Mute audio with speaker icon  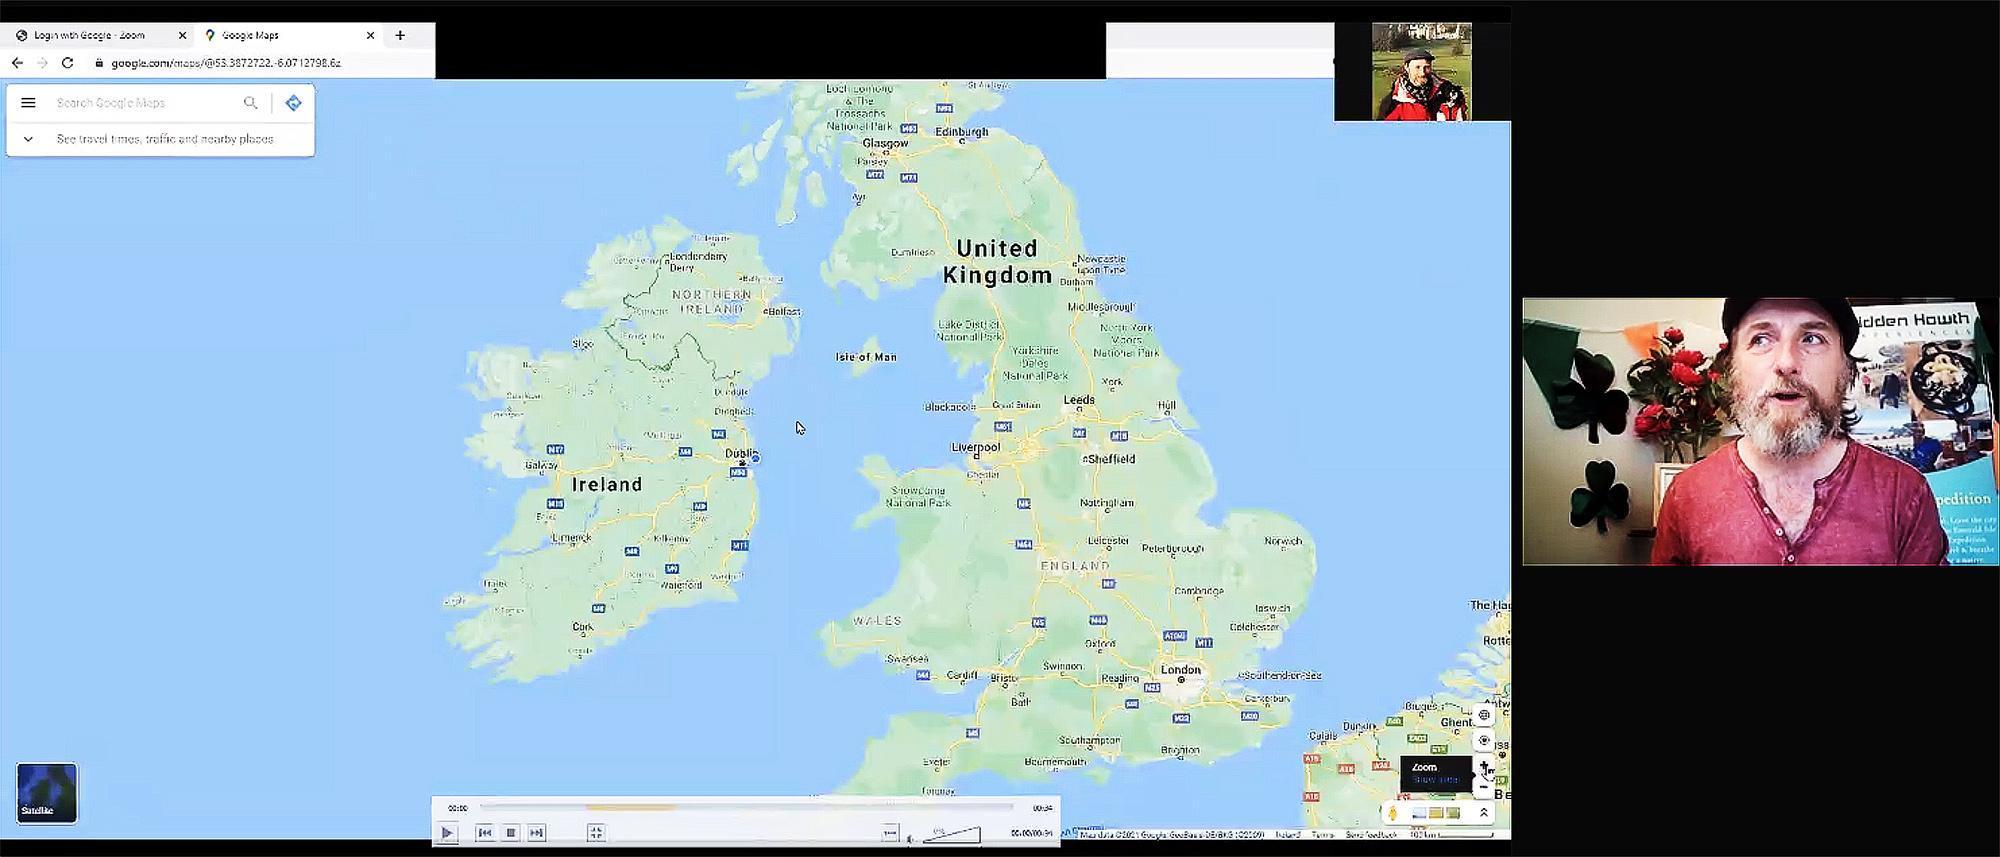(x=910, y=840)
